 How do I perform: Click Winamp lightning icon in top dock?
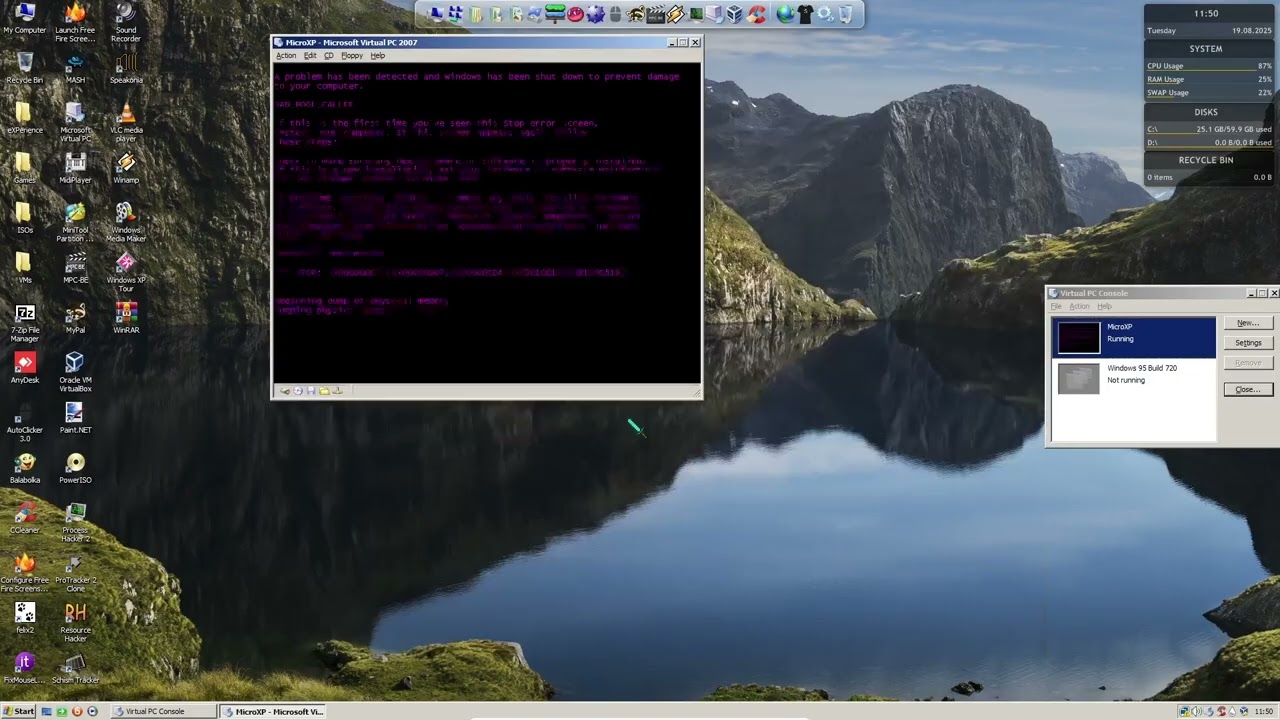coord(675,14)
